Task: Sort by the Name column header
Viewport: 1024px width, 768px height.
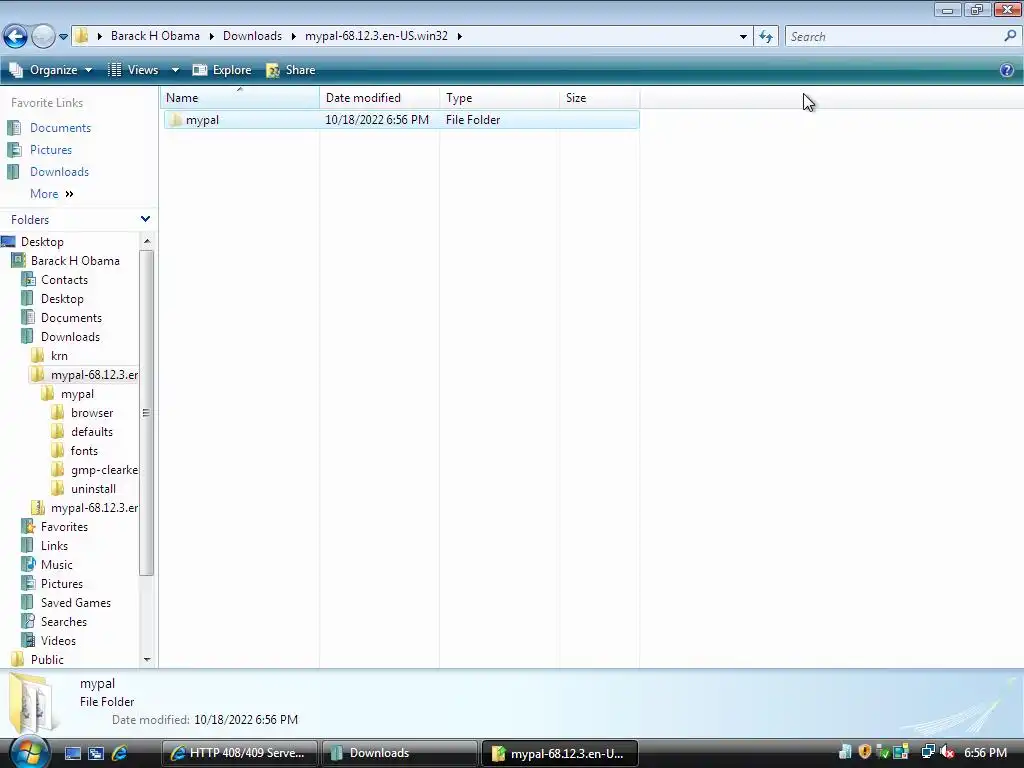Action: pyautogui.click(x=240, y=98)
